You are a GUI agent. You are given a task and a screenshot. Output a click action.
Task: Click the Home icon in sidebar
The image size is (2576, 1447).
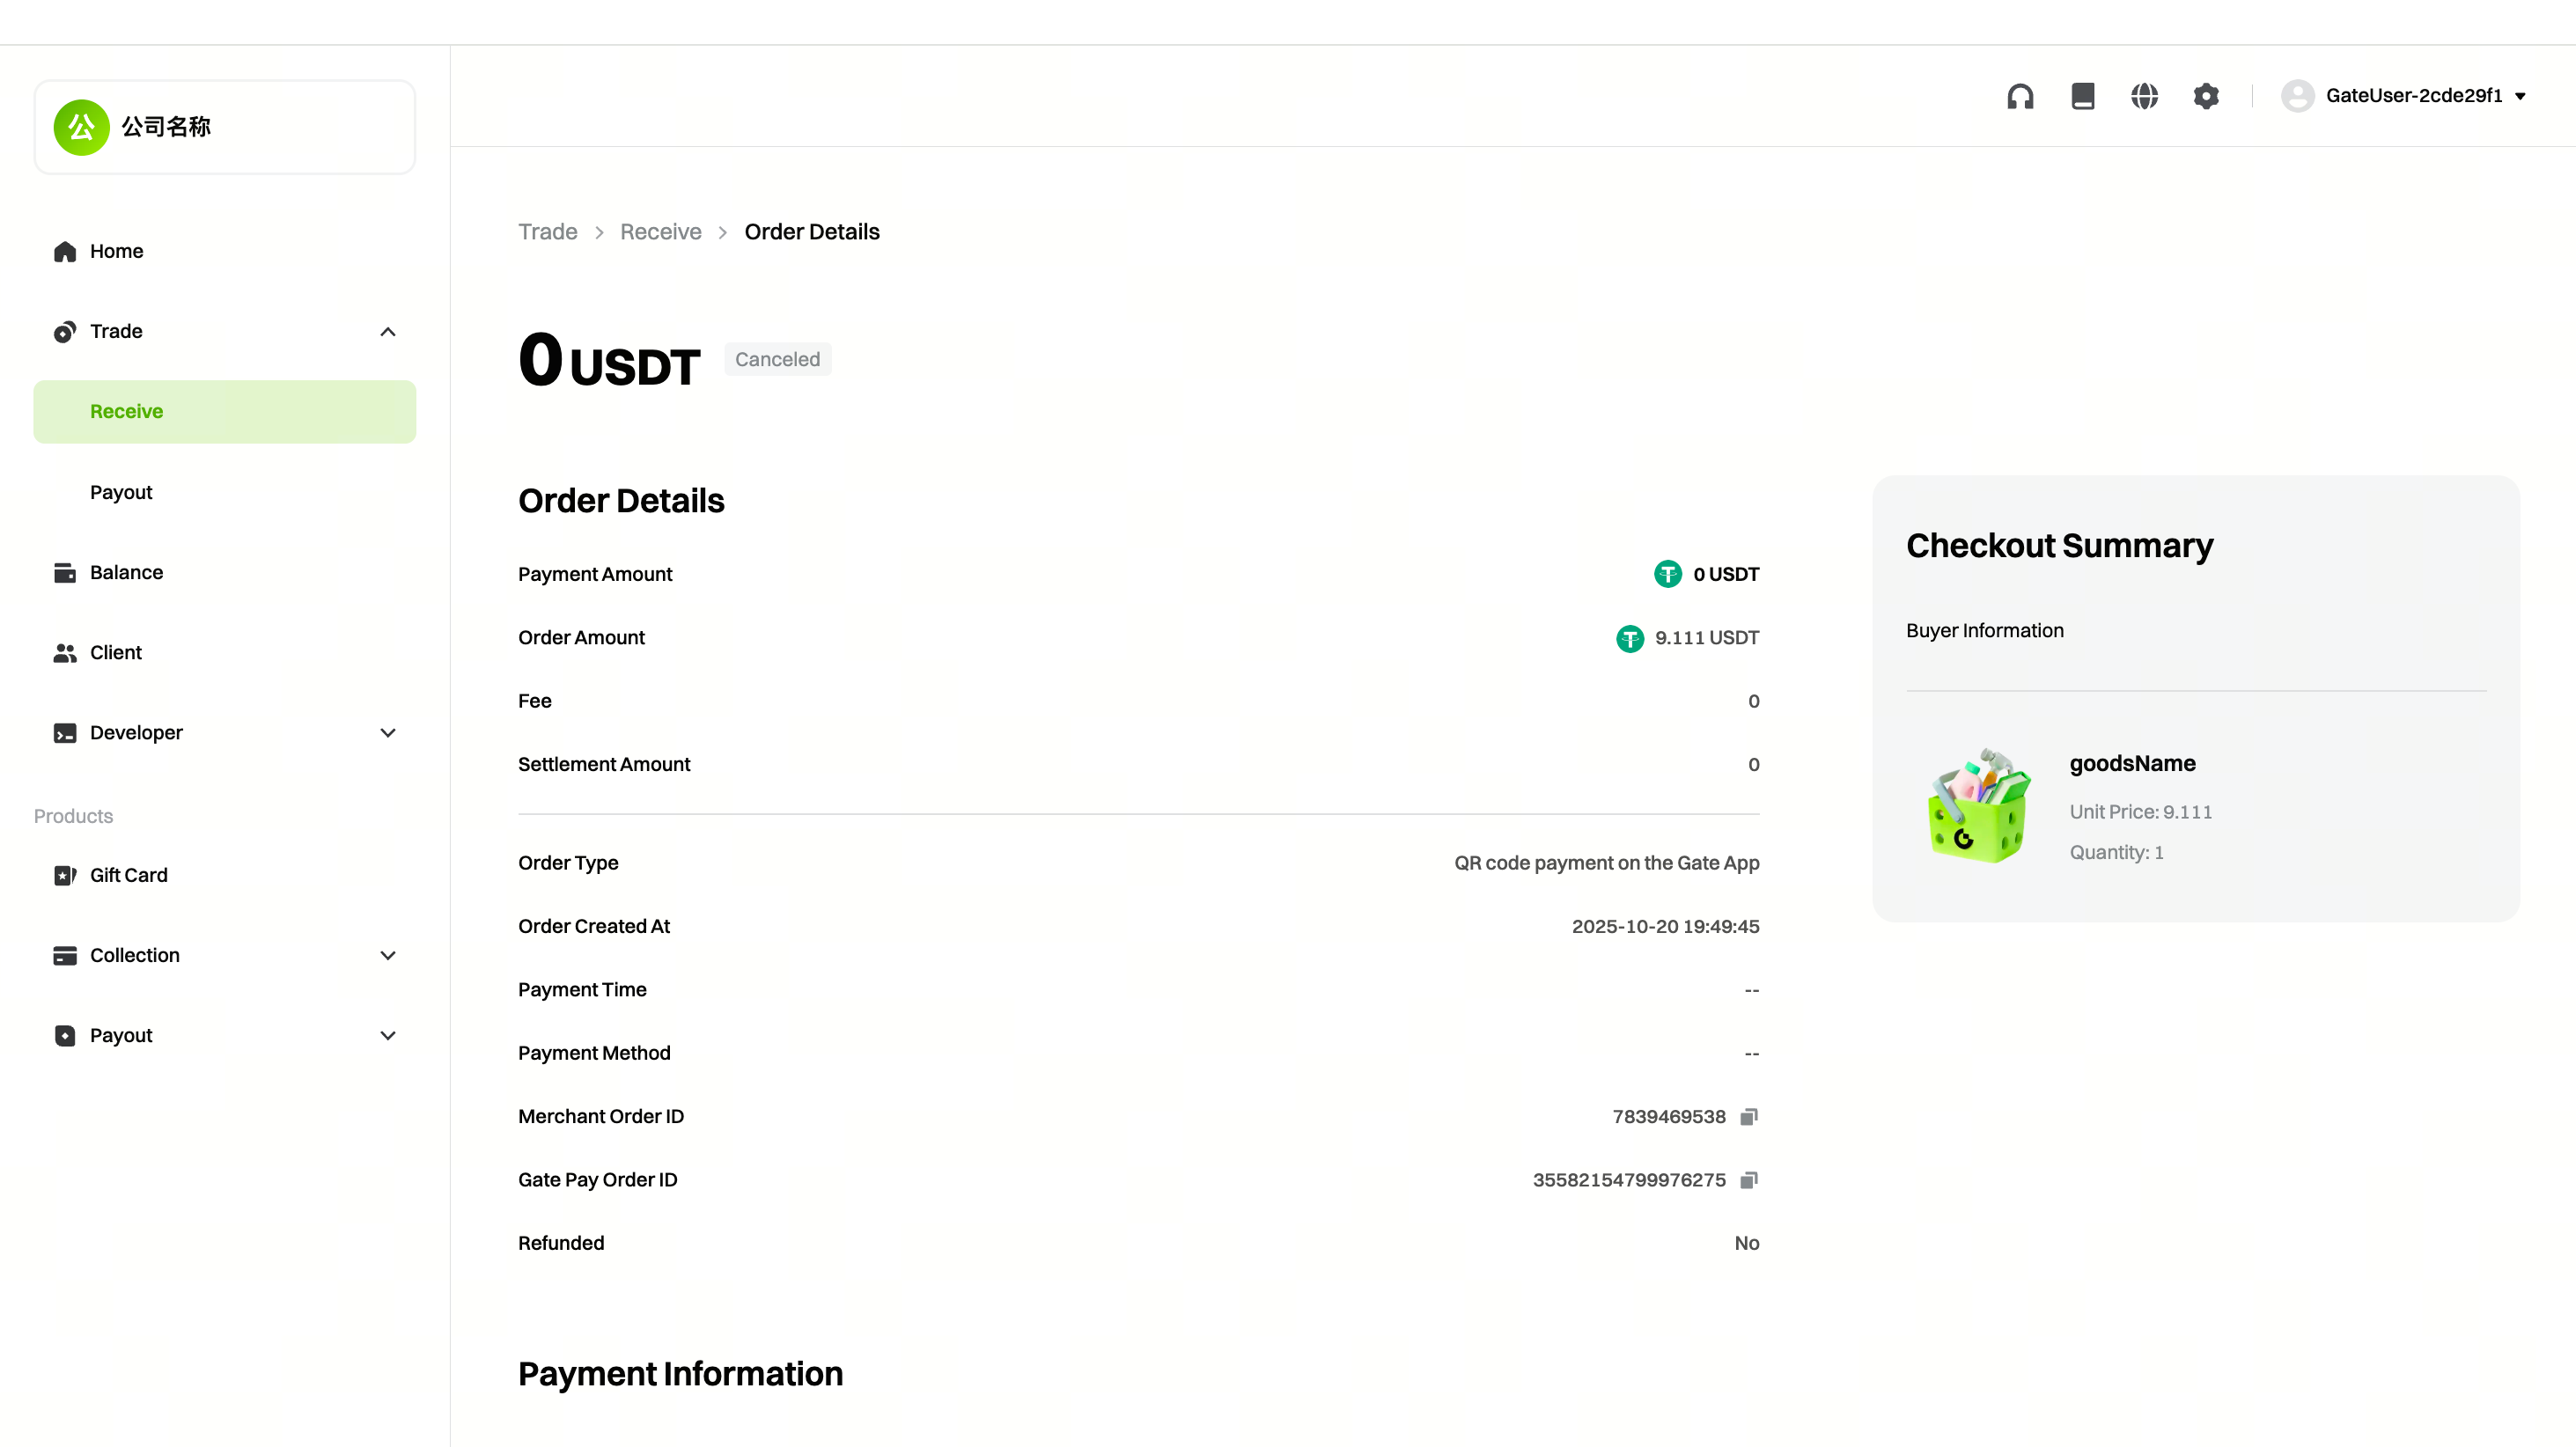click(x=65, y=251)
